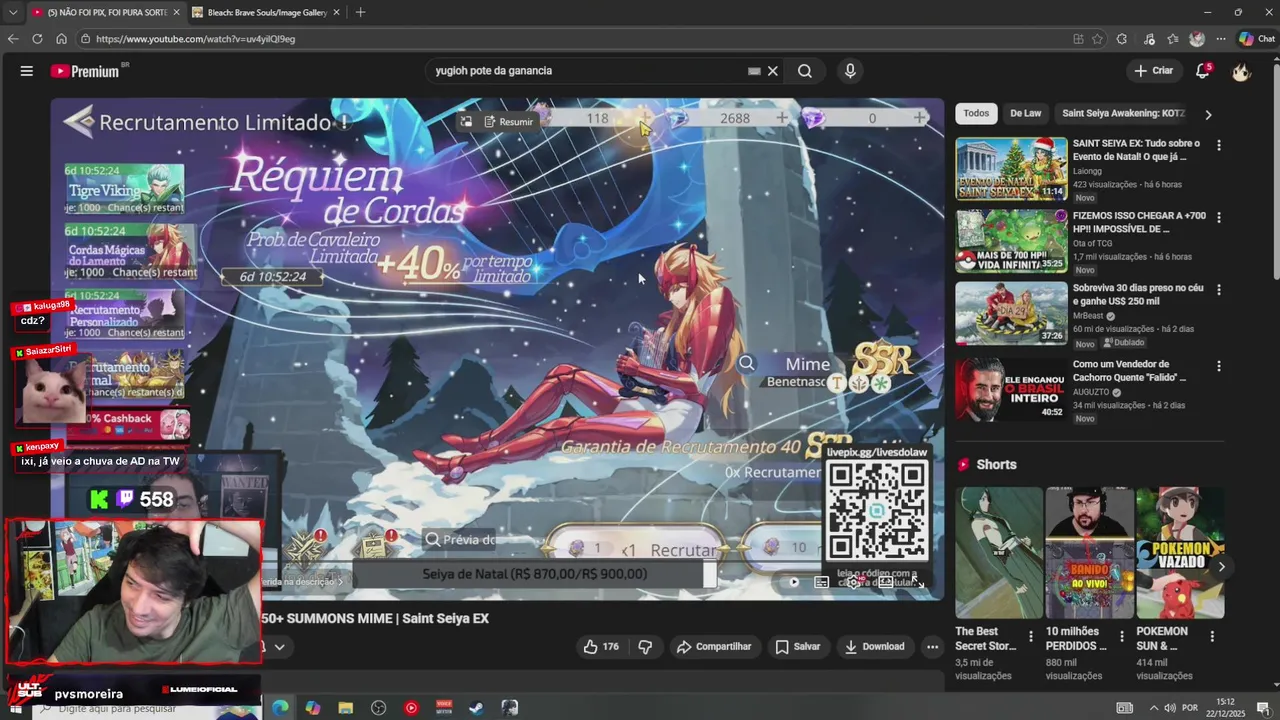Expand the channel dropdown chevron under the title
The width and height of the screenshot is (1280, 720).
(x=279, y=647)
